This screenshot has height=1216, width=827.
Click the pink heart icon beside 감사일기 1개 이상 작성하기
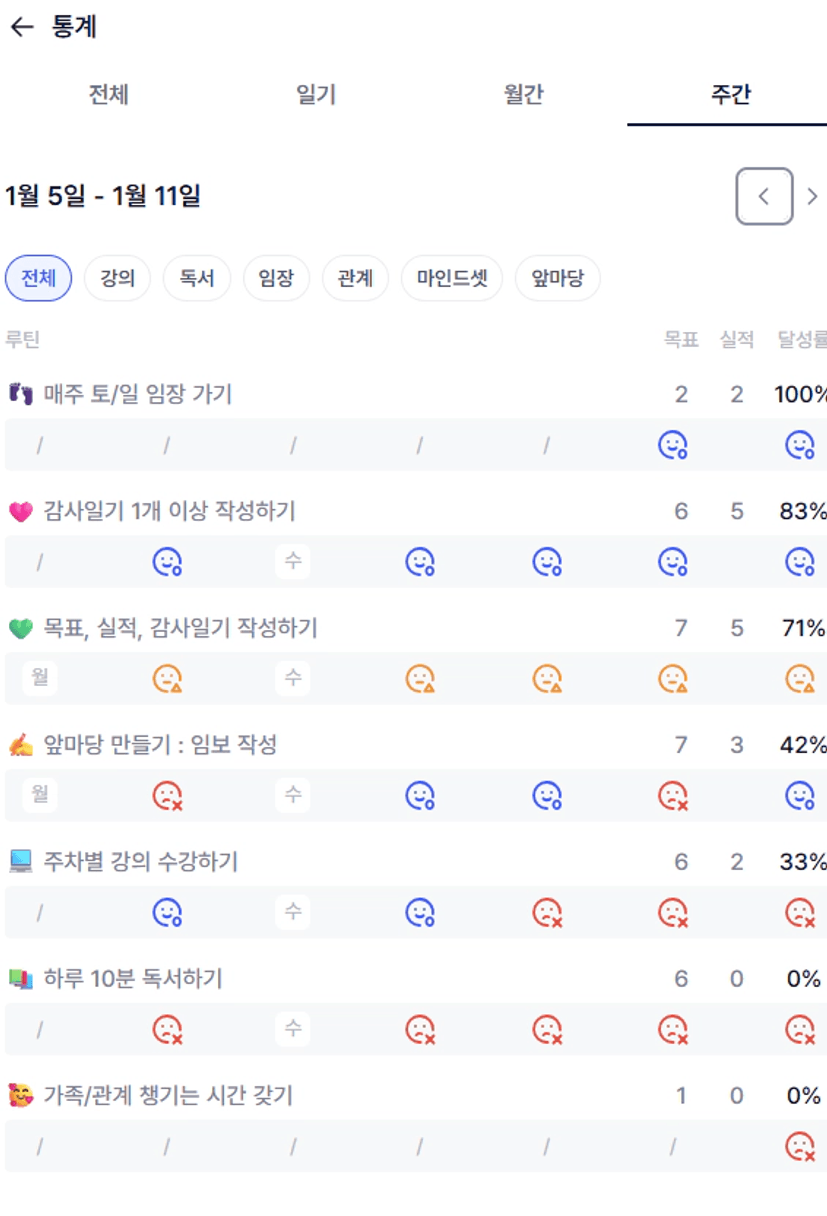(21, 512)
